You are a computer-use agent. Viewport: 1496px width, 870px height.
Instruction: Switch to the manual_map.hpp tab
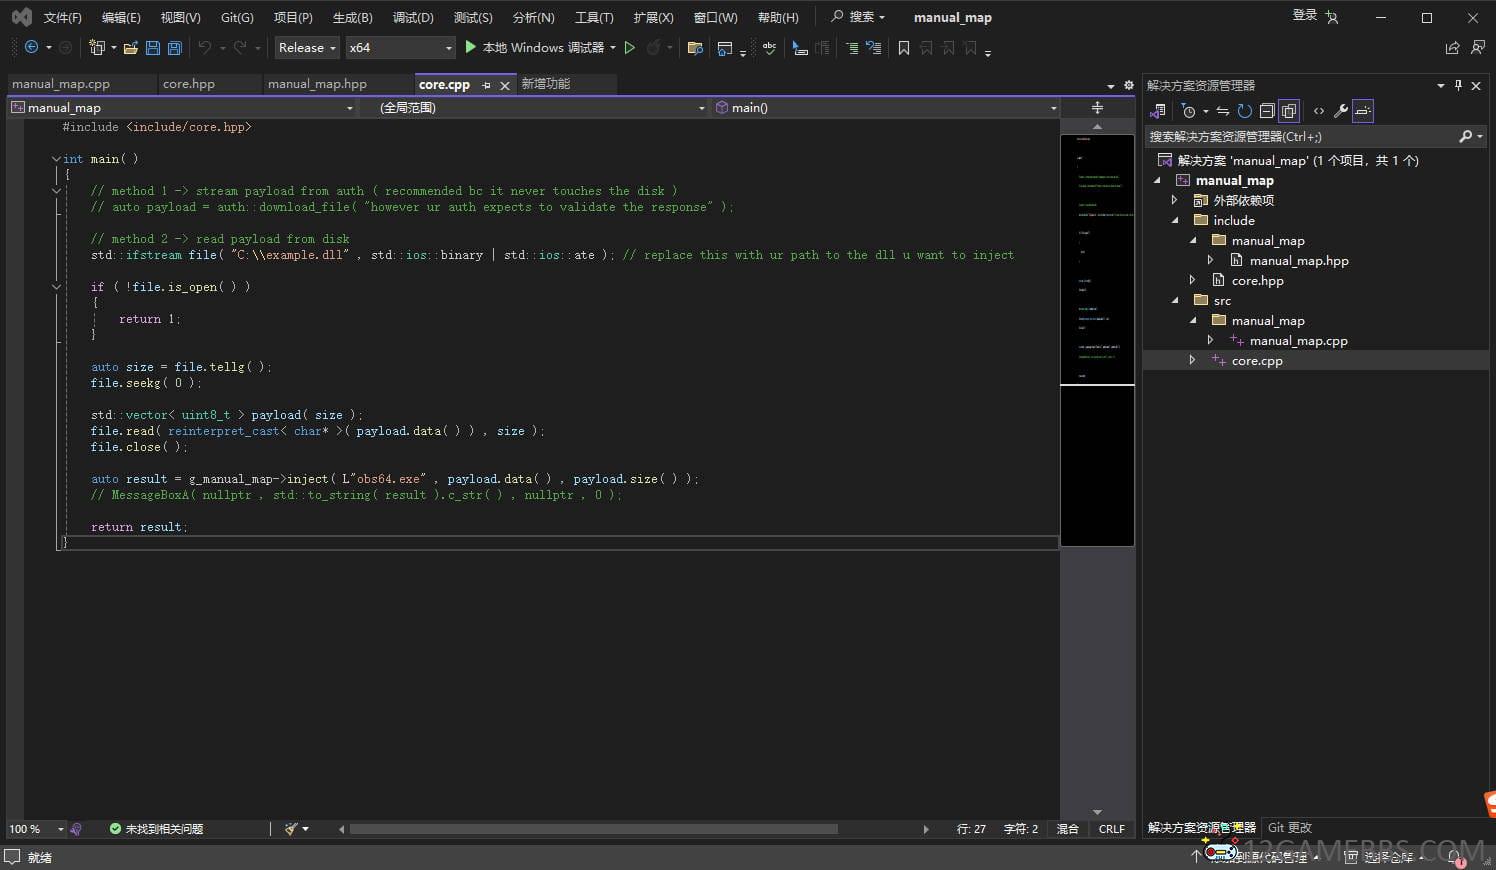(x=317, y=84)
